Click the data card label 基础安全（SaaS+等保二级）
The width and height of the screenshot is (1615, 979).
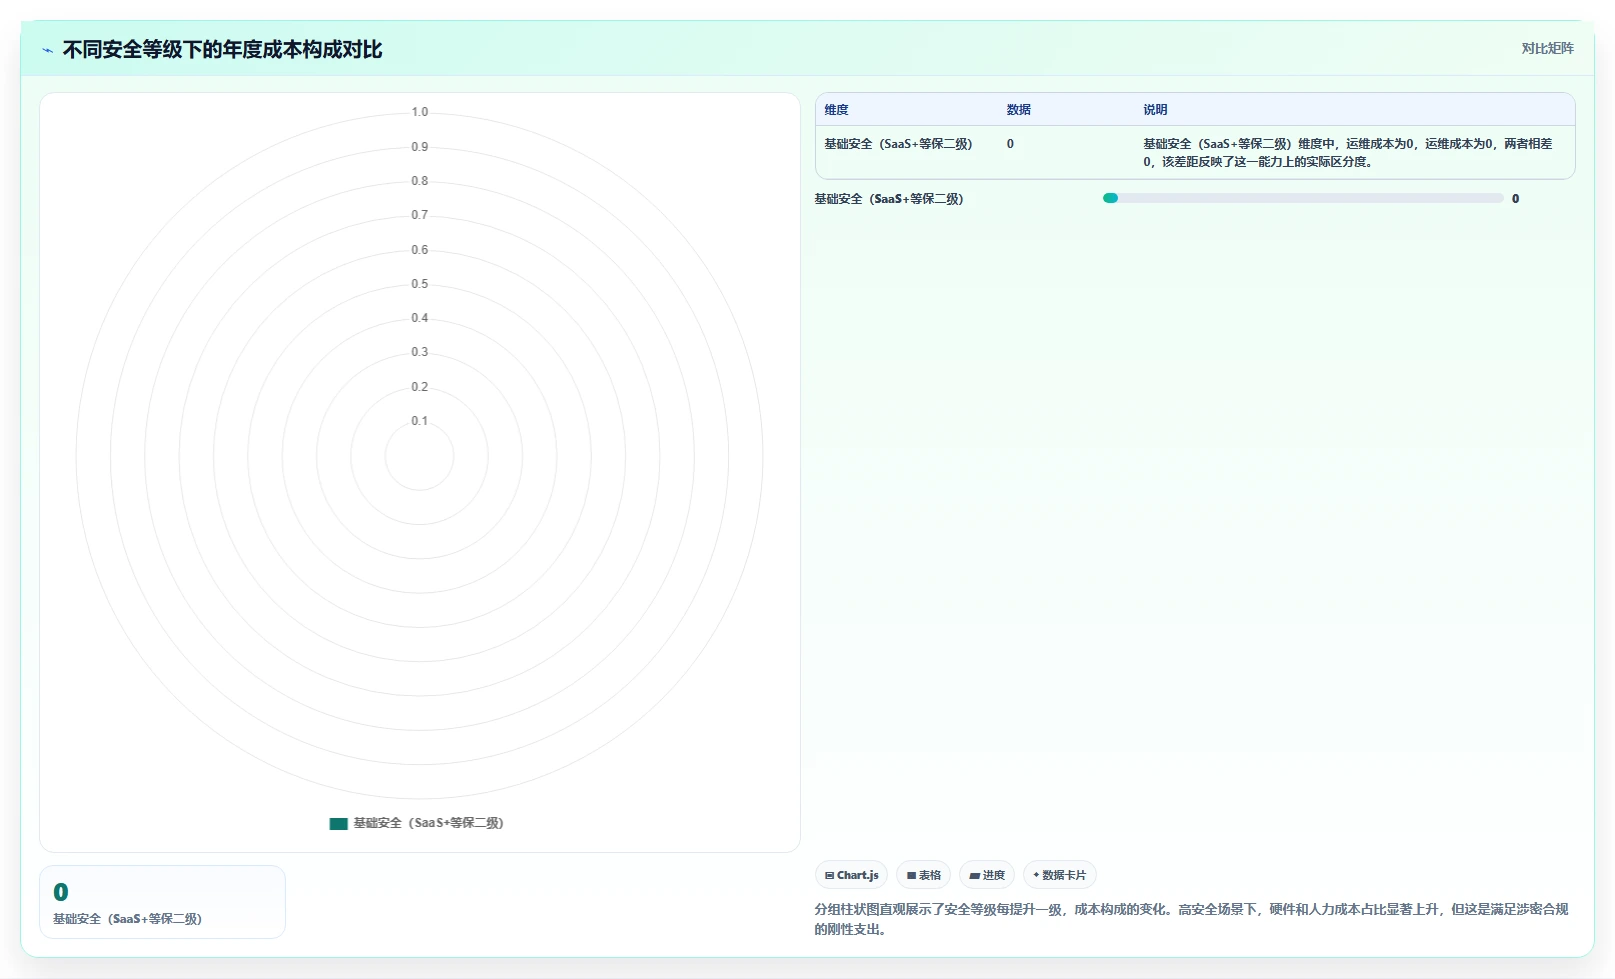[127, 919]
